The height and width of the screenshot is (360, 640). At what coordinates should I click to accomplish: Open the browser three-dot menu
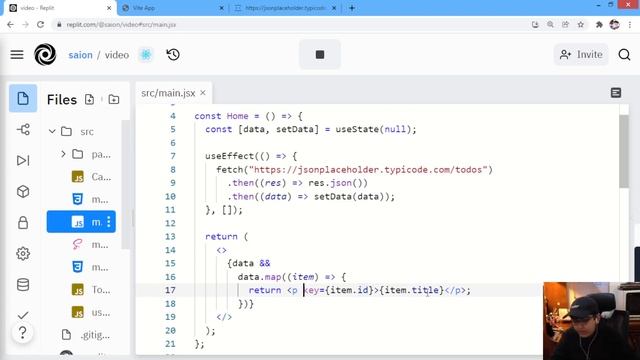[x=630, y=24]
